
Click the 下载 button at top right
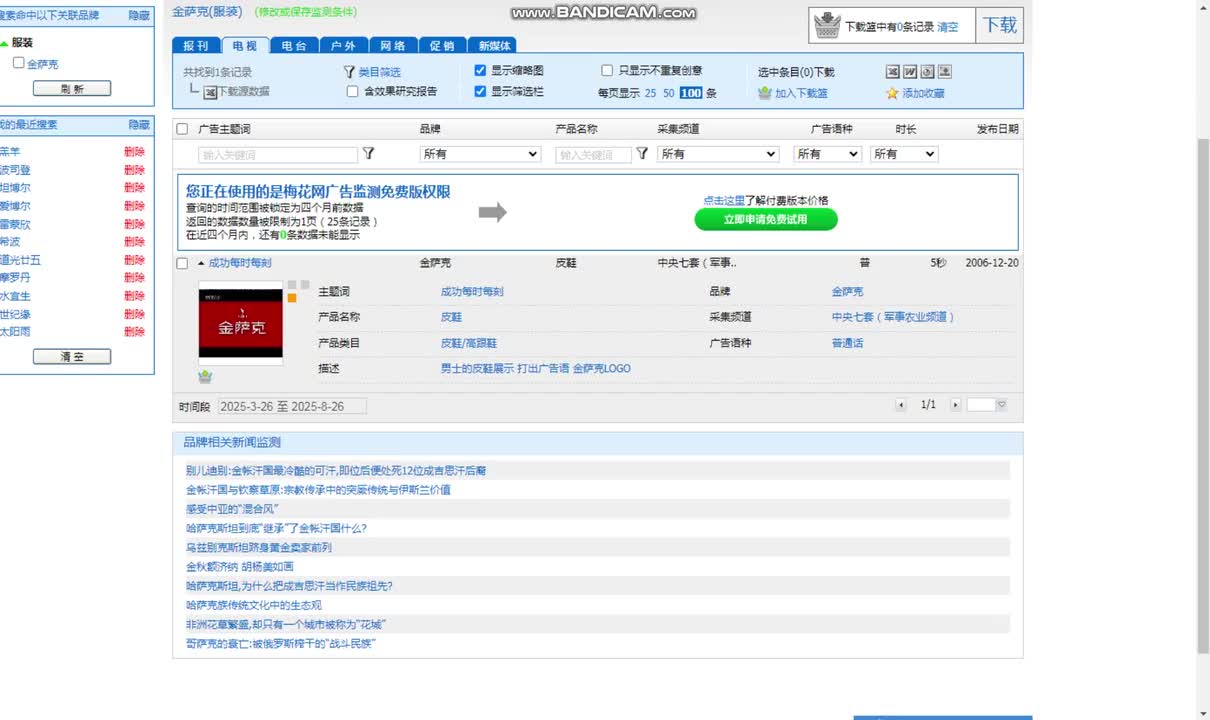(x=1000, y=25)
